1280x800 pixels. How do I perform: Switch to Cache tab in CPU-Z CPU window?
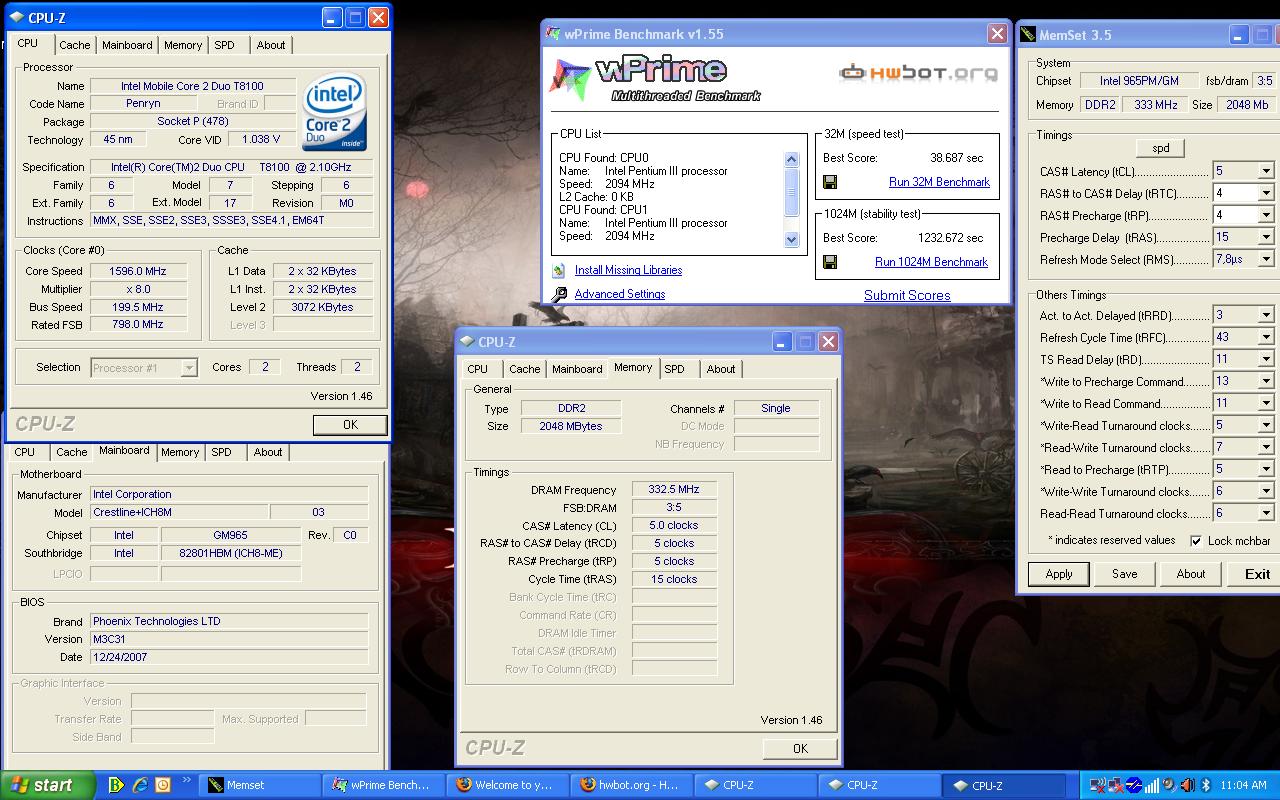coord(75,45)
